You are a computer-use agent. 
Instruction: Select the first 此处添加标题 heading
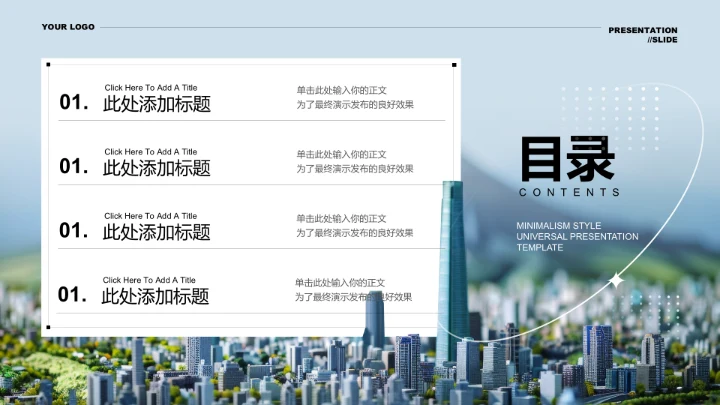pyautogui.click(x=157, y=104)
